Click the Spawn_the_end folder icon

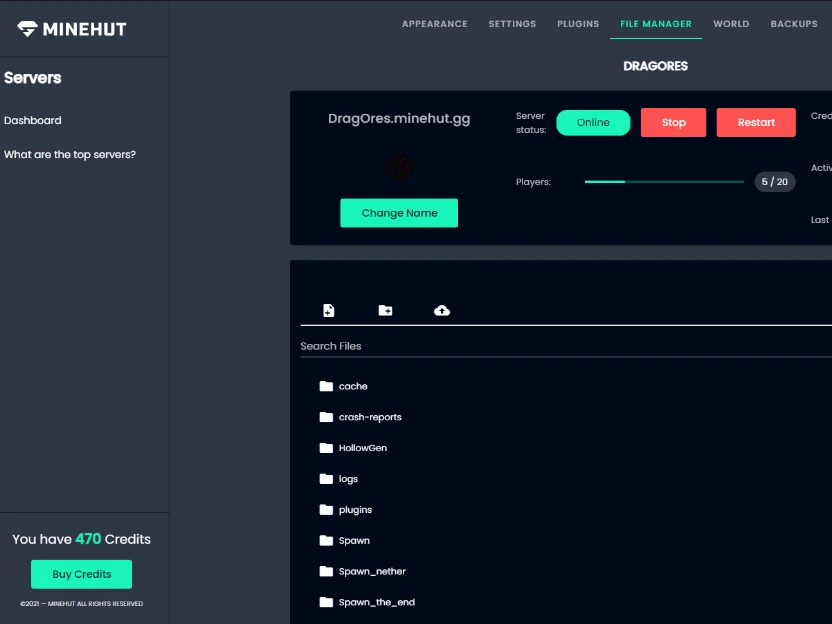(x=326, y=602)
